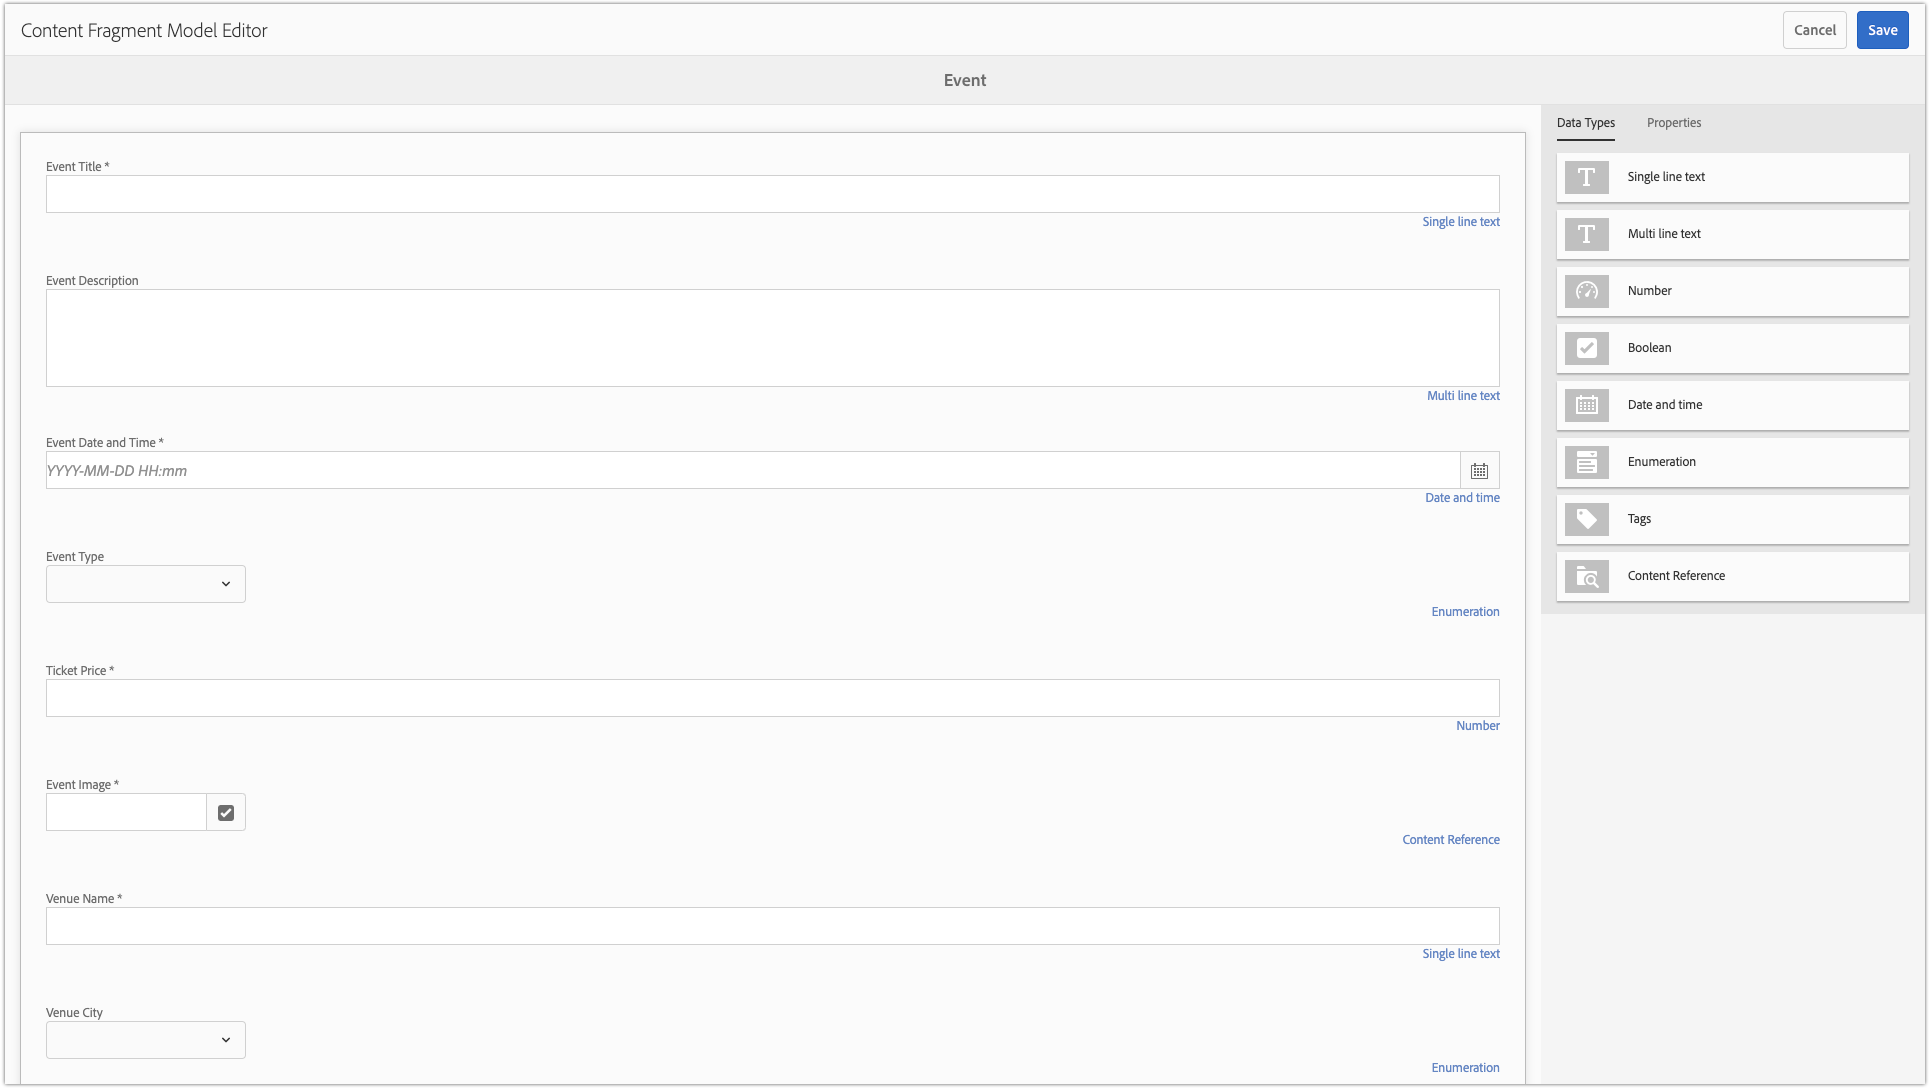Viewport: 1929px width, 1089px height.
Task: Expand the Event Type dropdown
Action: [146, 584]
